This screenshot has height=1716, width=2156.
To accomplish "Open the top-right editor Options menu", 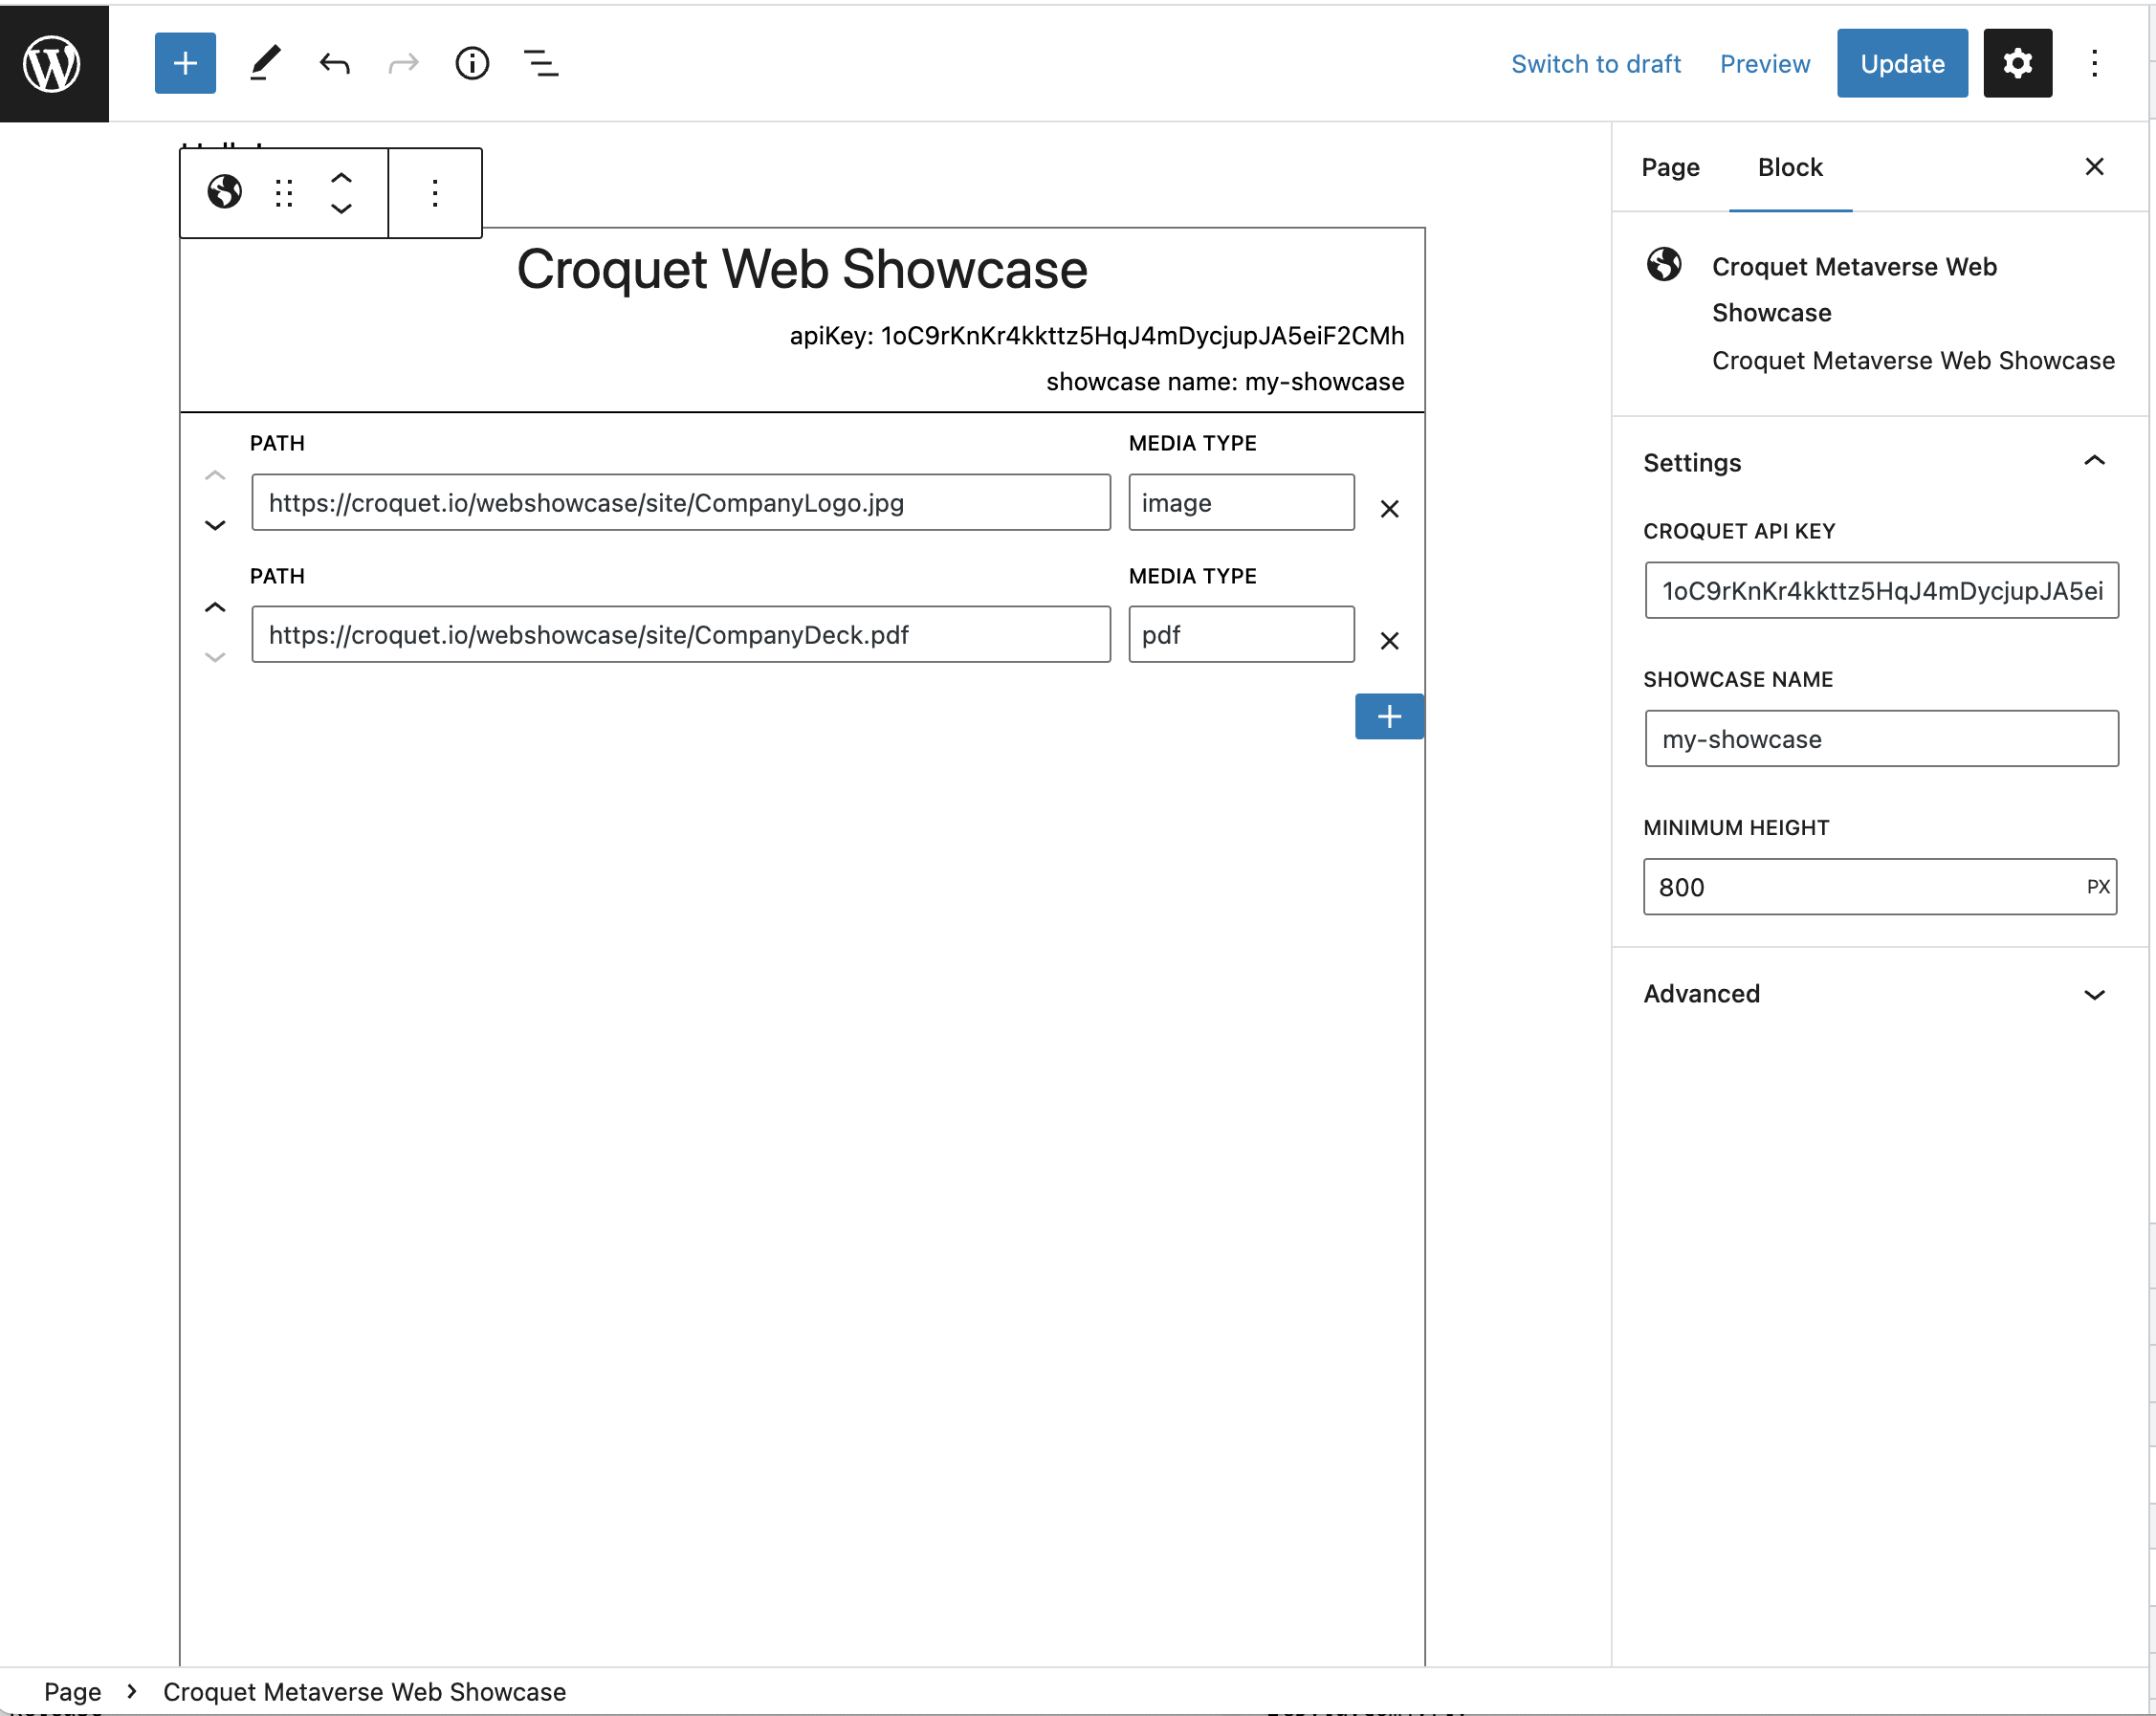I will point(2094,64).
